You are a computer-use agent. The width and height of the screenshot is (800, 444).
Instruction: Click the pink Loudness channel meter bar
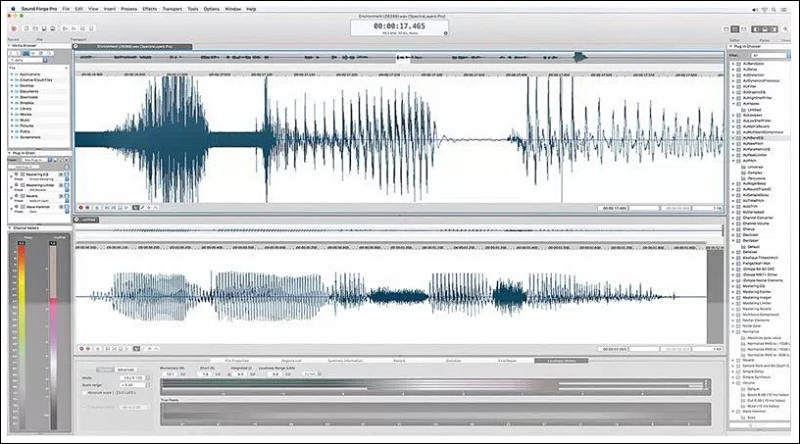point(53,335)
